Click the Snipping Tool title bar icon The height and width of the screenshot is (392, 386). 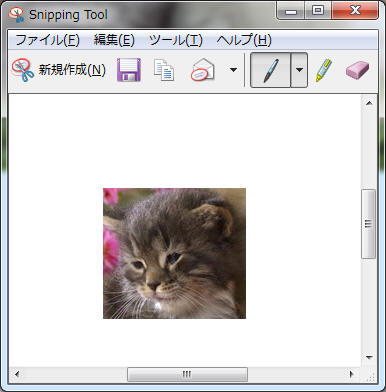tap(16, 15)
